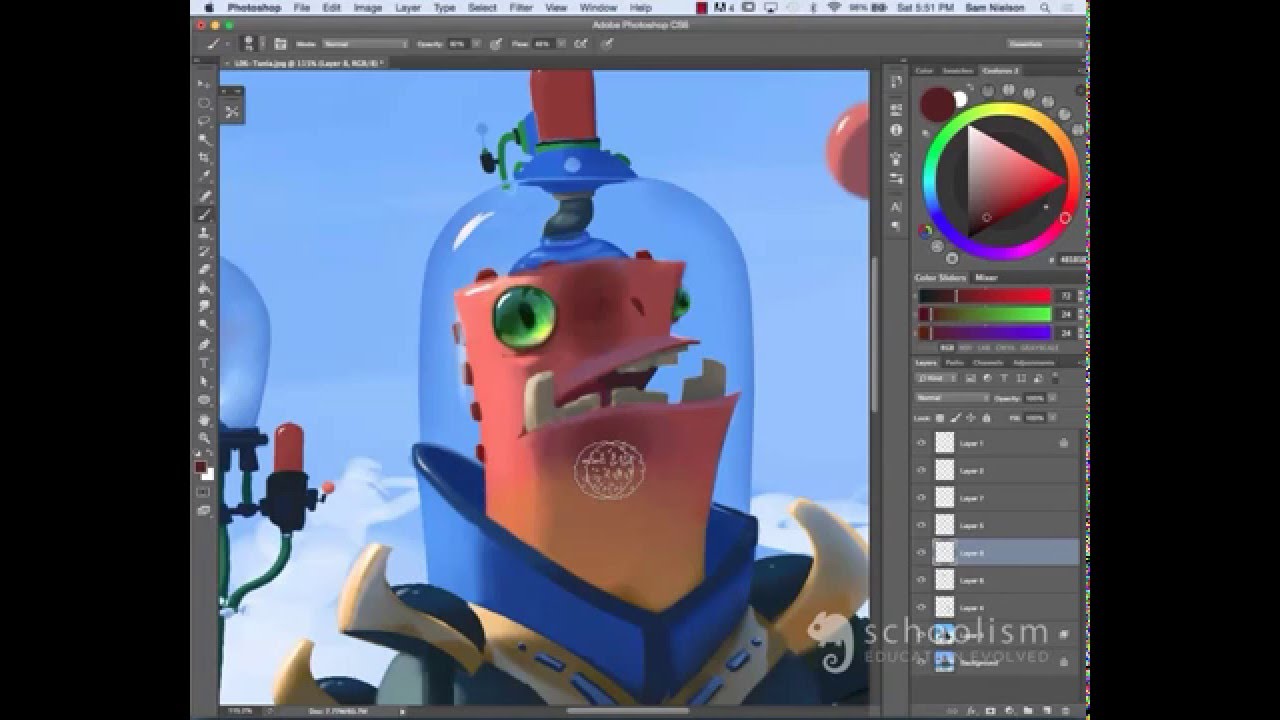Switch sliders to CMYK mode
Screen dimensions: 1280x720
point(1003,347)
